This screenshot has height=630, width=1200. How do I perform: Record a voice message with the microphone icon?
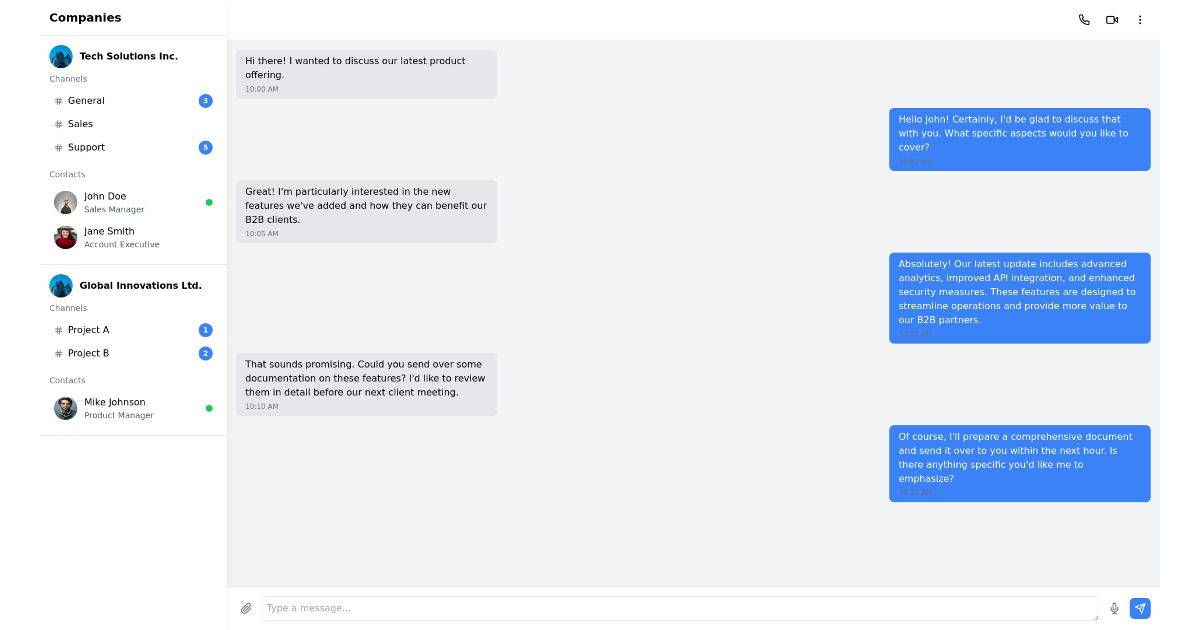point(1114,608)
